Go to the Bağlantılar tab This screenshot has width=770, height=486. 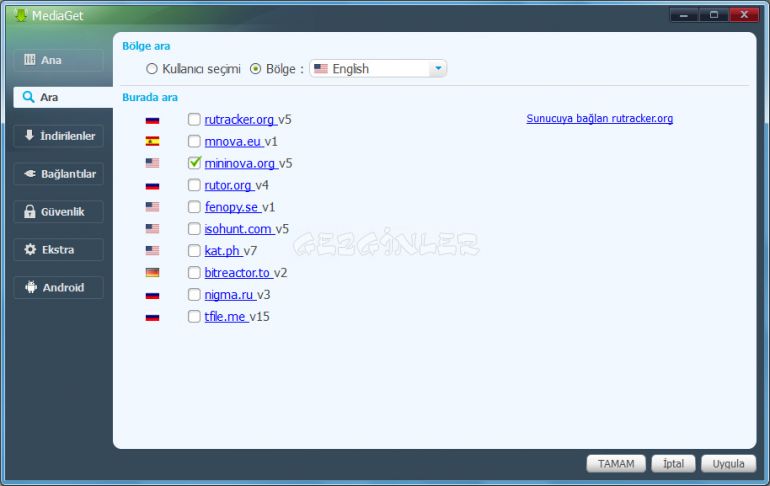pyautogui.click(x=58, y=174)
